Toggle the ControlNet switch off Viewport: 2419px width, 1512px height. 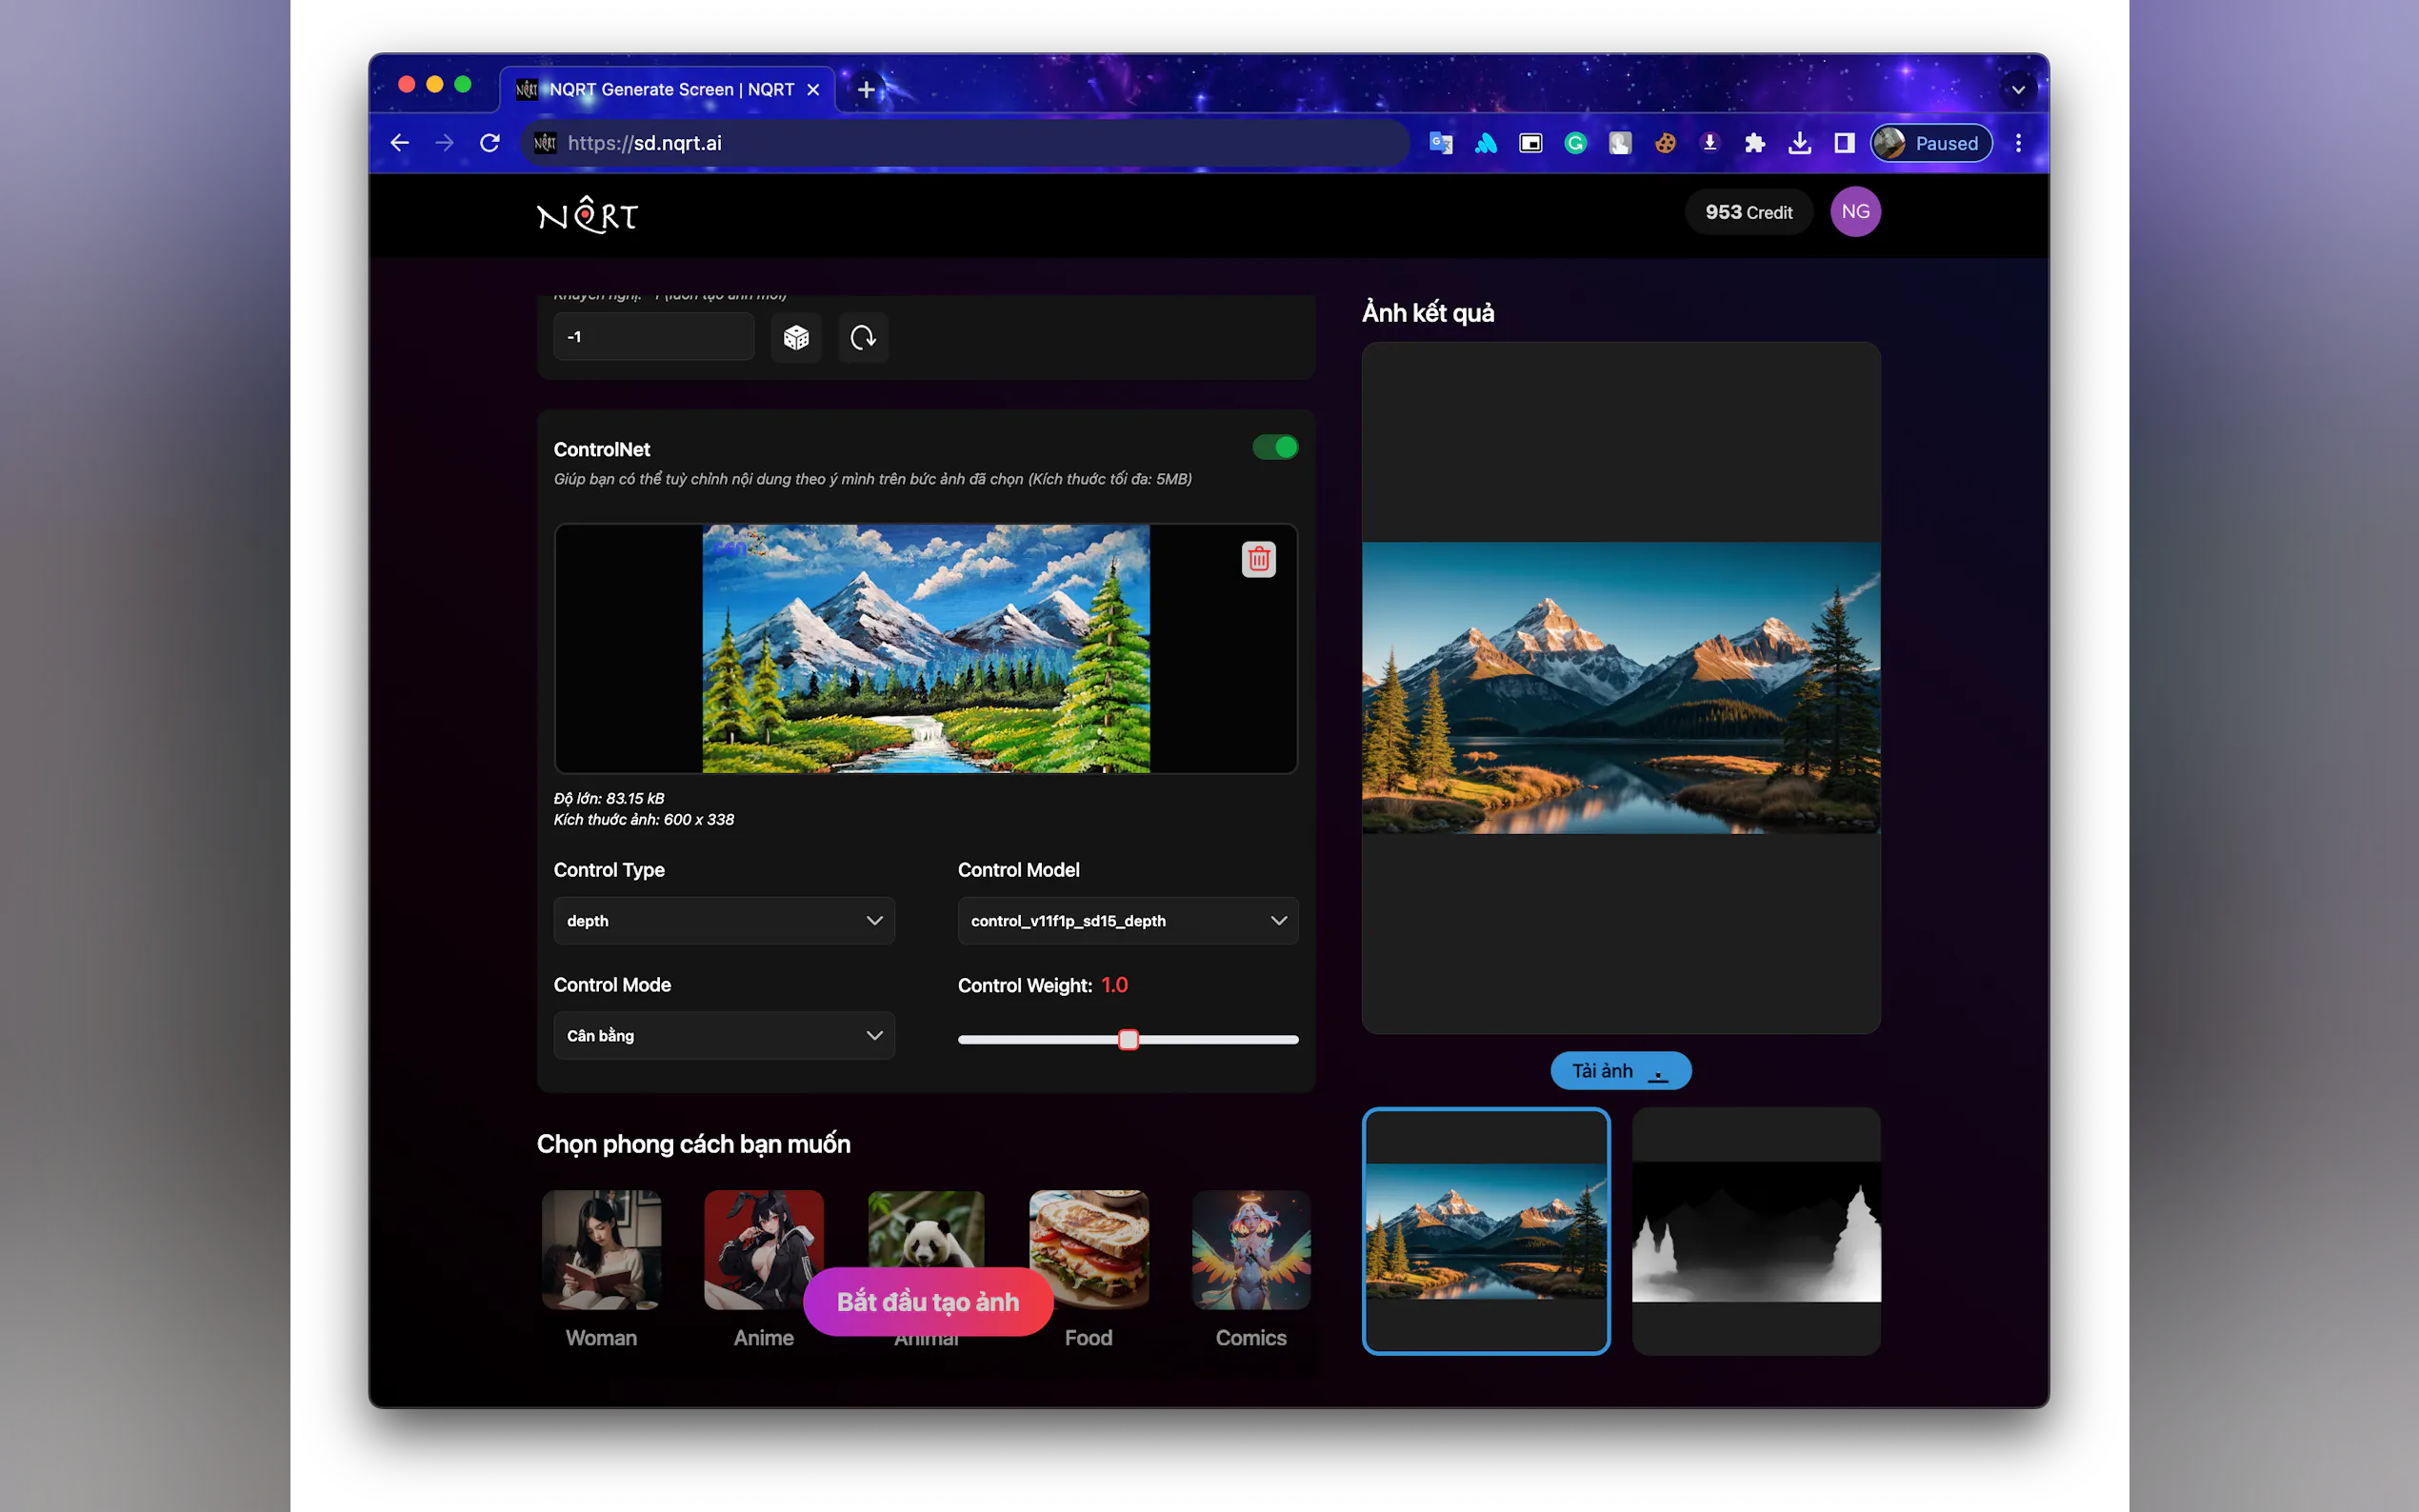tap(1274, 447)
